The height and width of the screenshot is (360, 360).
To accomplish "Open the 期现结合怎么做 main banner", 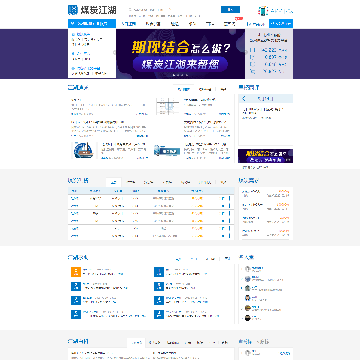I will pyautogui.click(x=181, y=54).
